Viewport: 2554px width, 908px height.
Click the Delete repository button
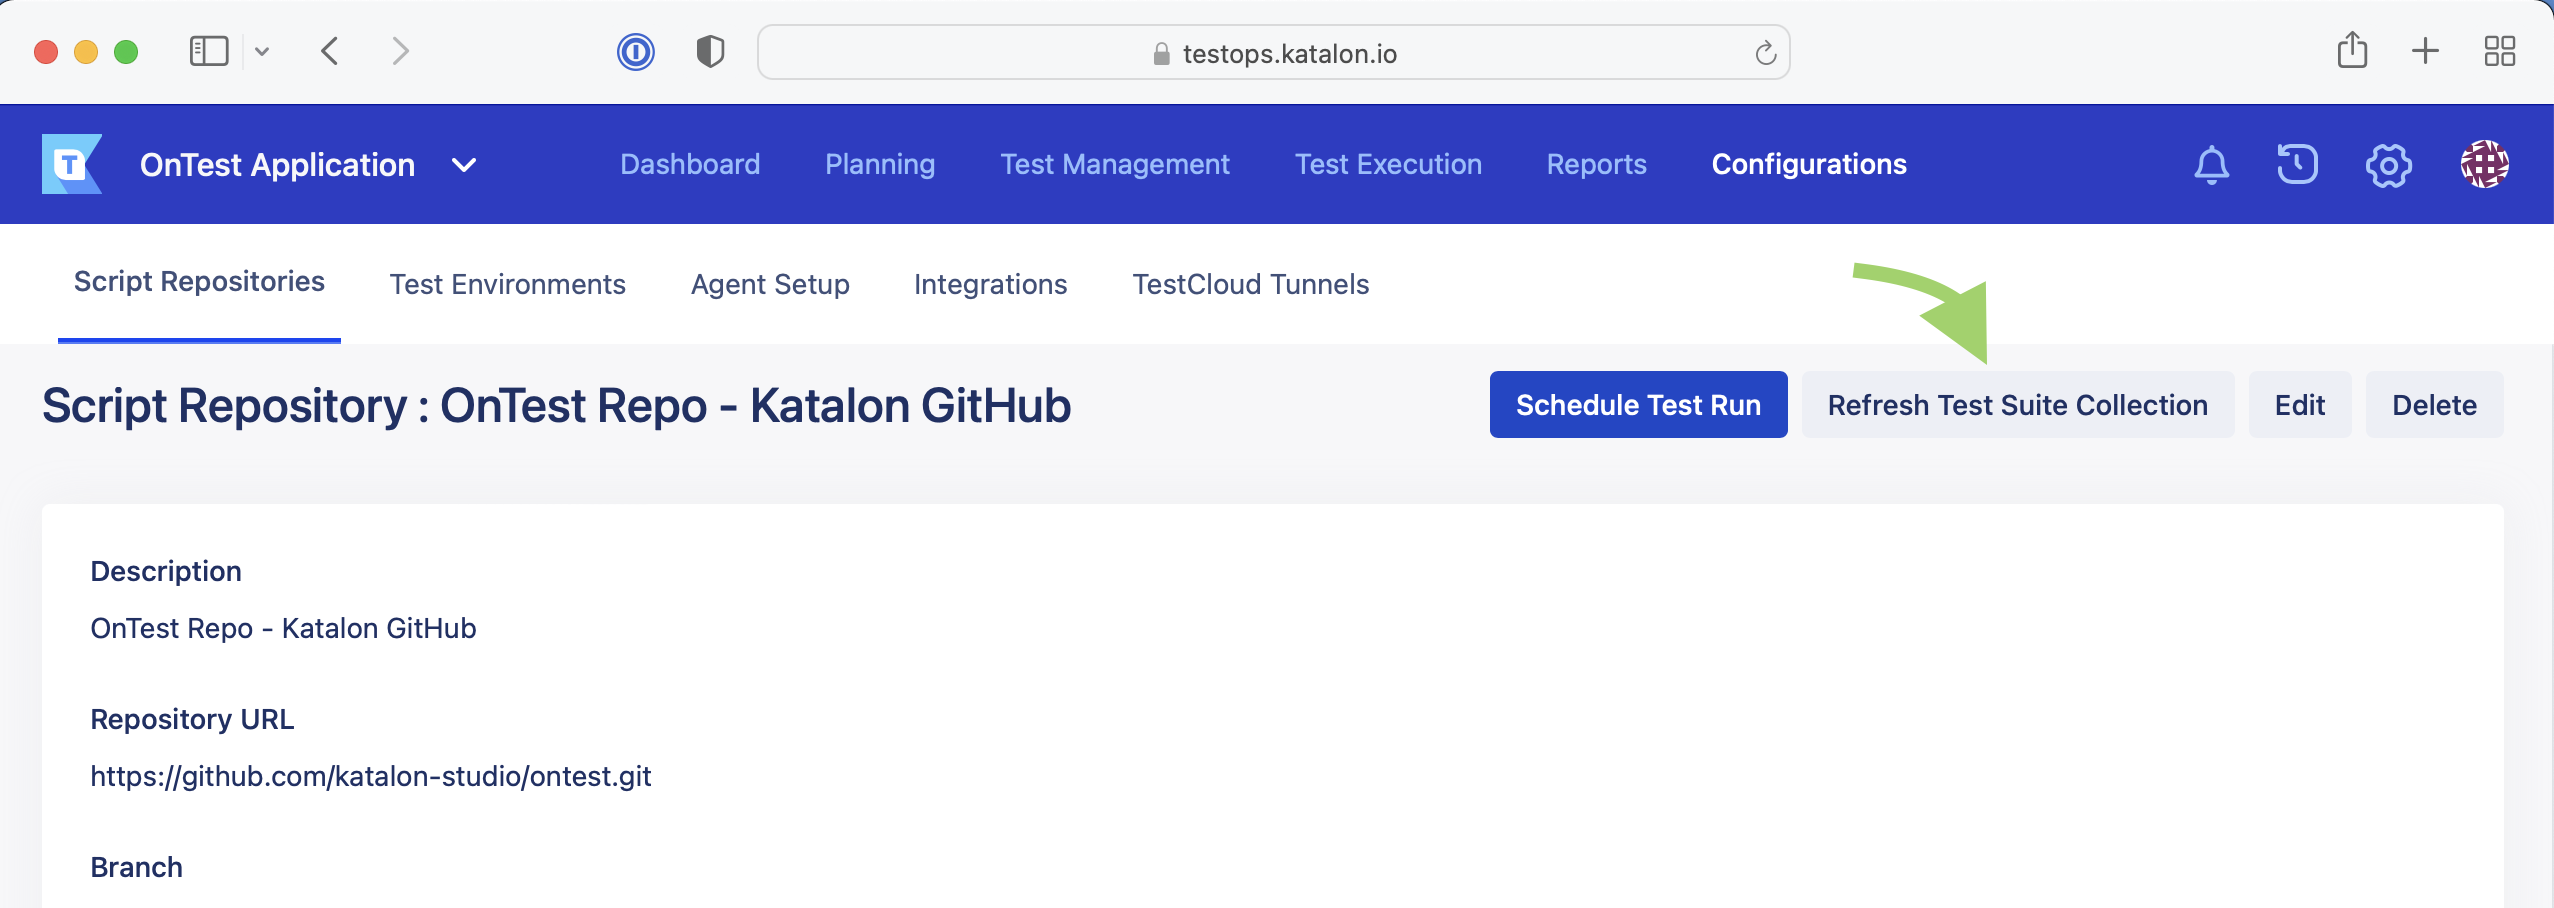coord(2434,404)
